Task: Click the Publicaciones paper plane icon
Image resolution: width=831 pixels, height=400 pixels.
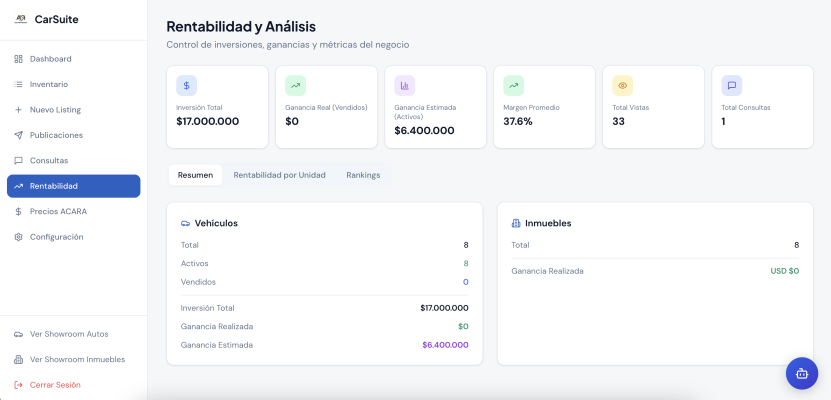Action: (18, 135)
